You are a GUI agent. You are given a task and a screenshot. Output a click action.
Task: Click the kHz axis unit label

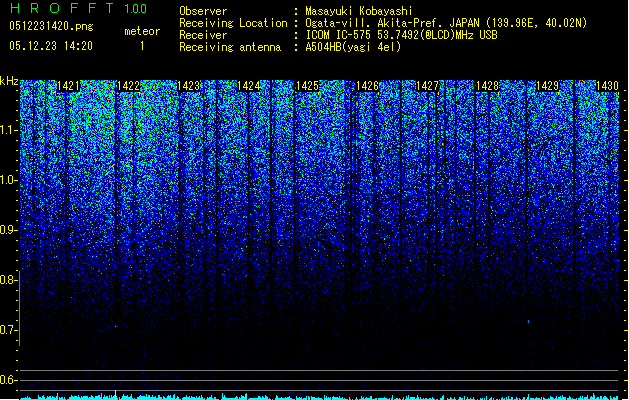[9, 81]
